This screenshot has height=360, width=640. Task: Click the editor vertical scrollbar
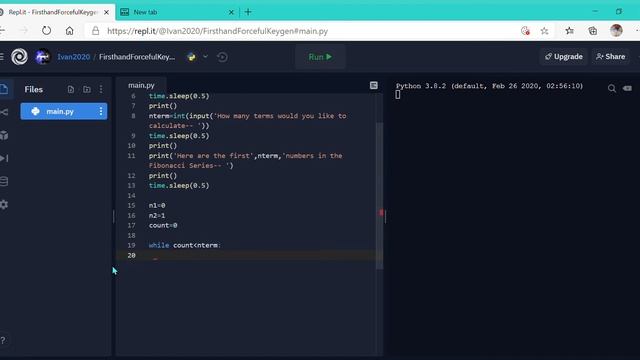380,196
